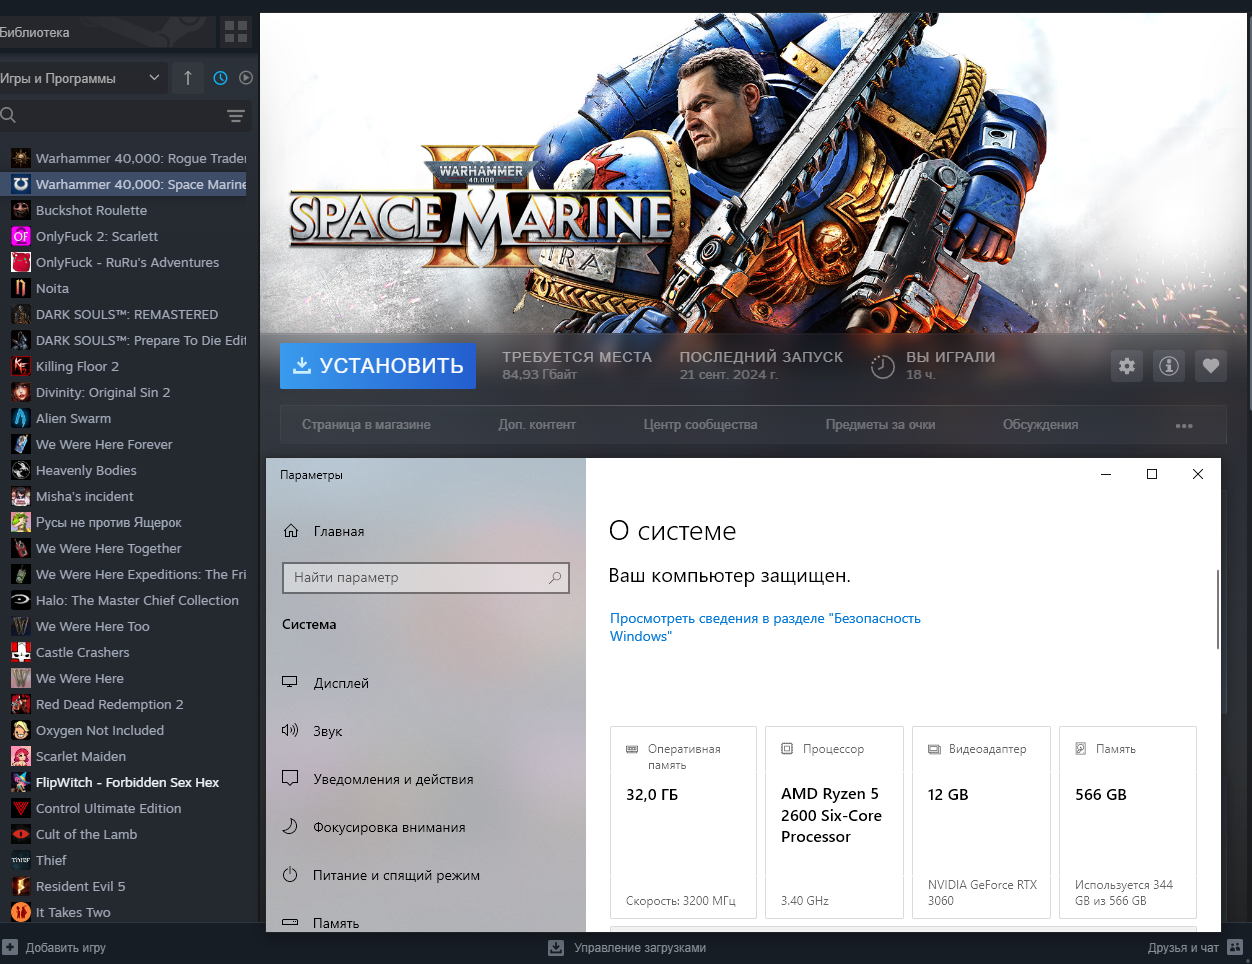Click Halo: The Master Chief Collection icon
Screen dimensions: 1252x964
[21, 600]
